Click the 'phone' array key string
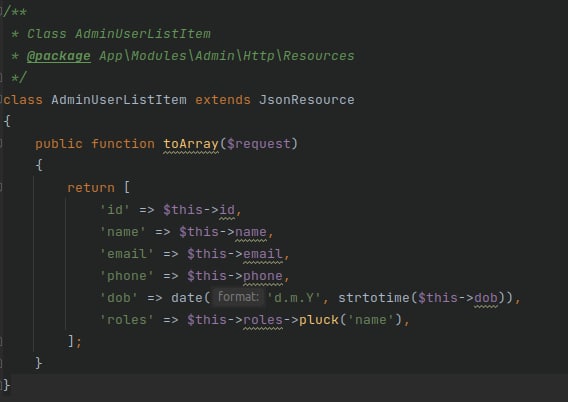 tap(126, 276)
